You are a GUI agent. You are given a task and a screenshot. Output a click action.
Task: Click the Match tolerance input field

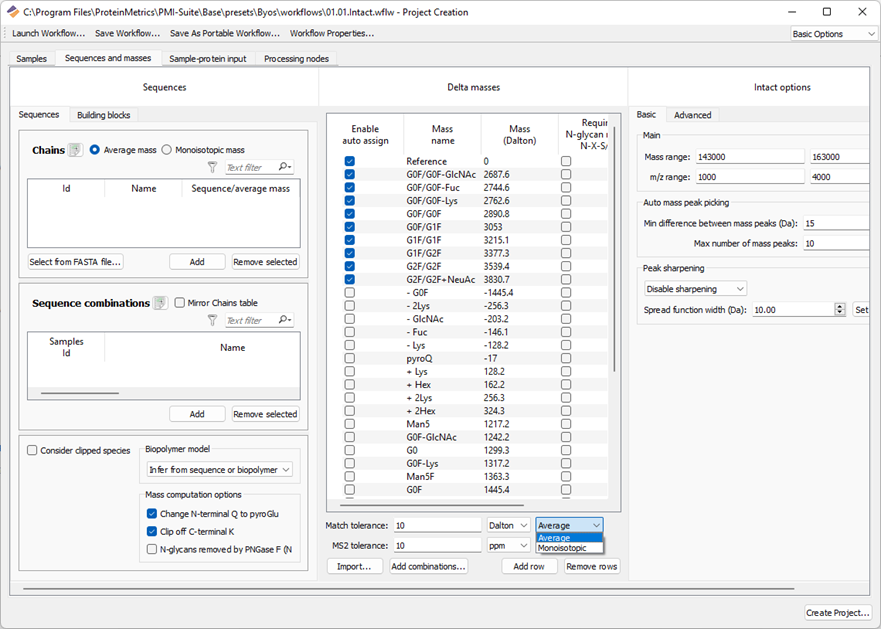tap(438, 525)
